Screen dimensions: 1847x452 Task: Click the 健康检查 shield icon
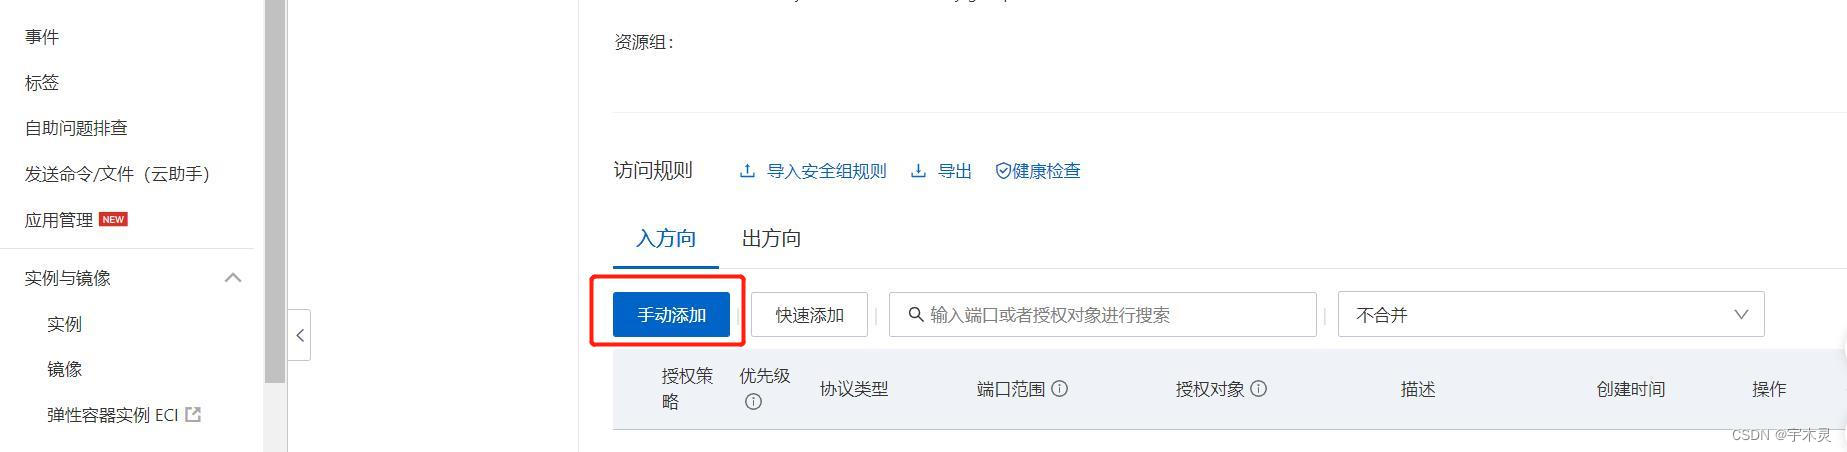(1003, 171)
